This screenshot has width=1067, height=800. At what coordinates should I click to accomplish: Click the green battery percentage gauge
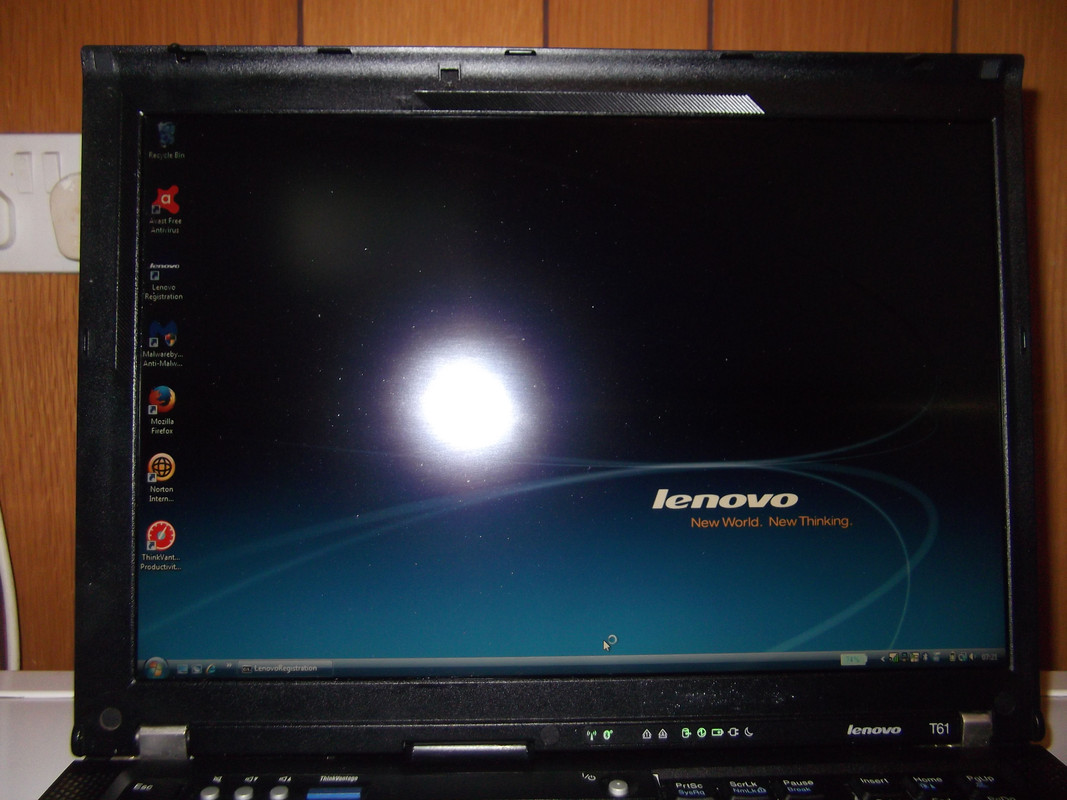coord(853,659)
